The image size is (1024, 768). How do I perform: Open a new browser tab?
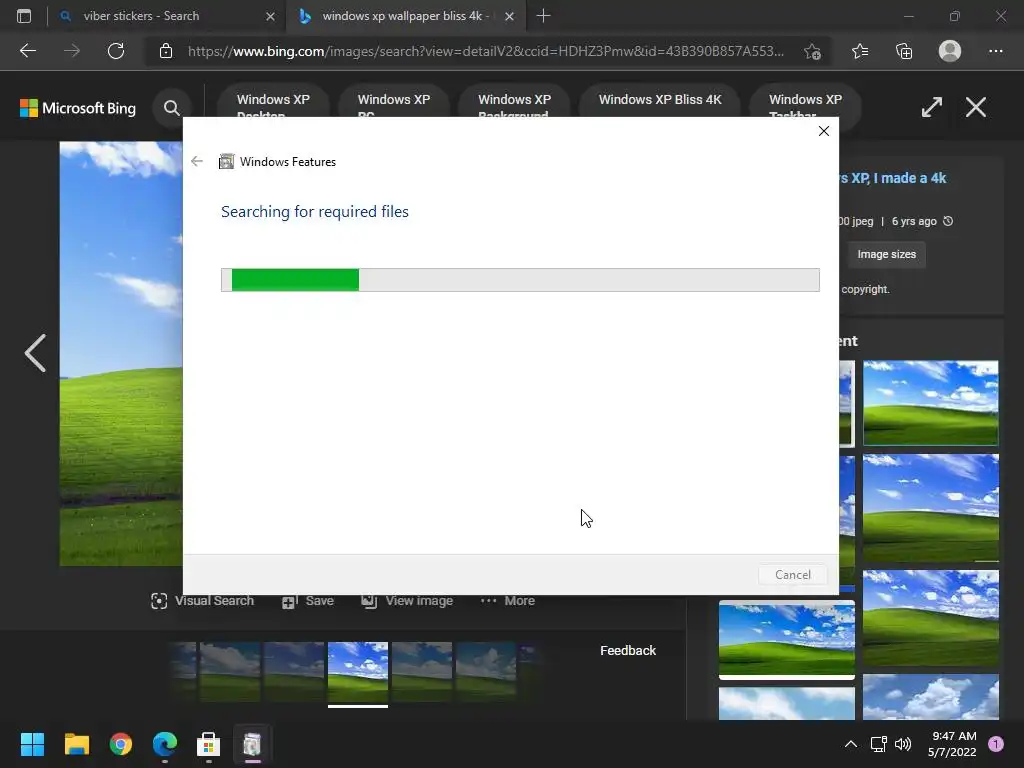click(543, 16)
